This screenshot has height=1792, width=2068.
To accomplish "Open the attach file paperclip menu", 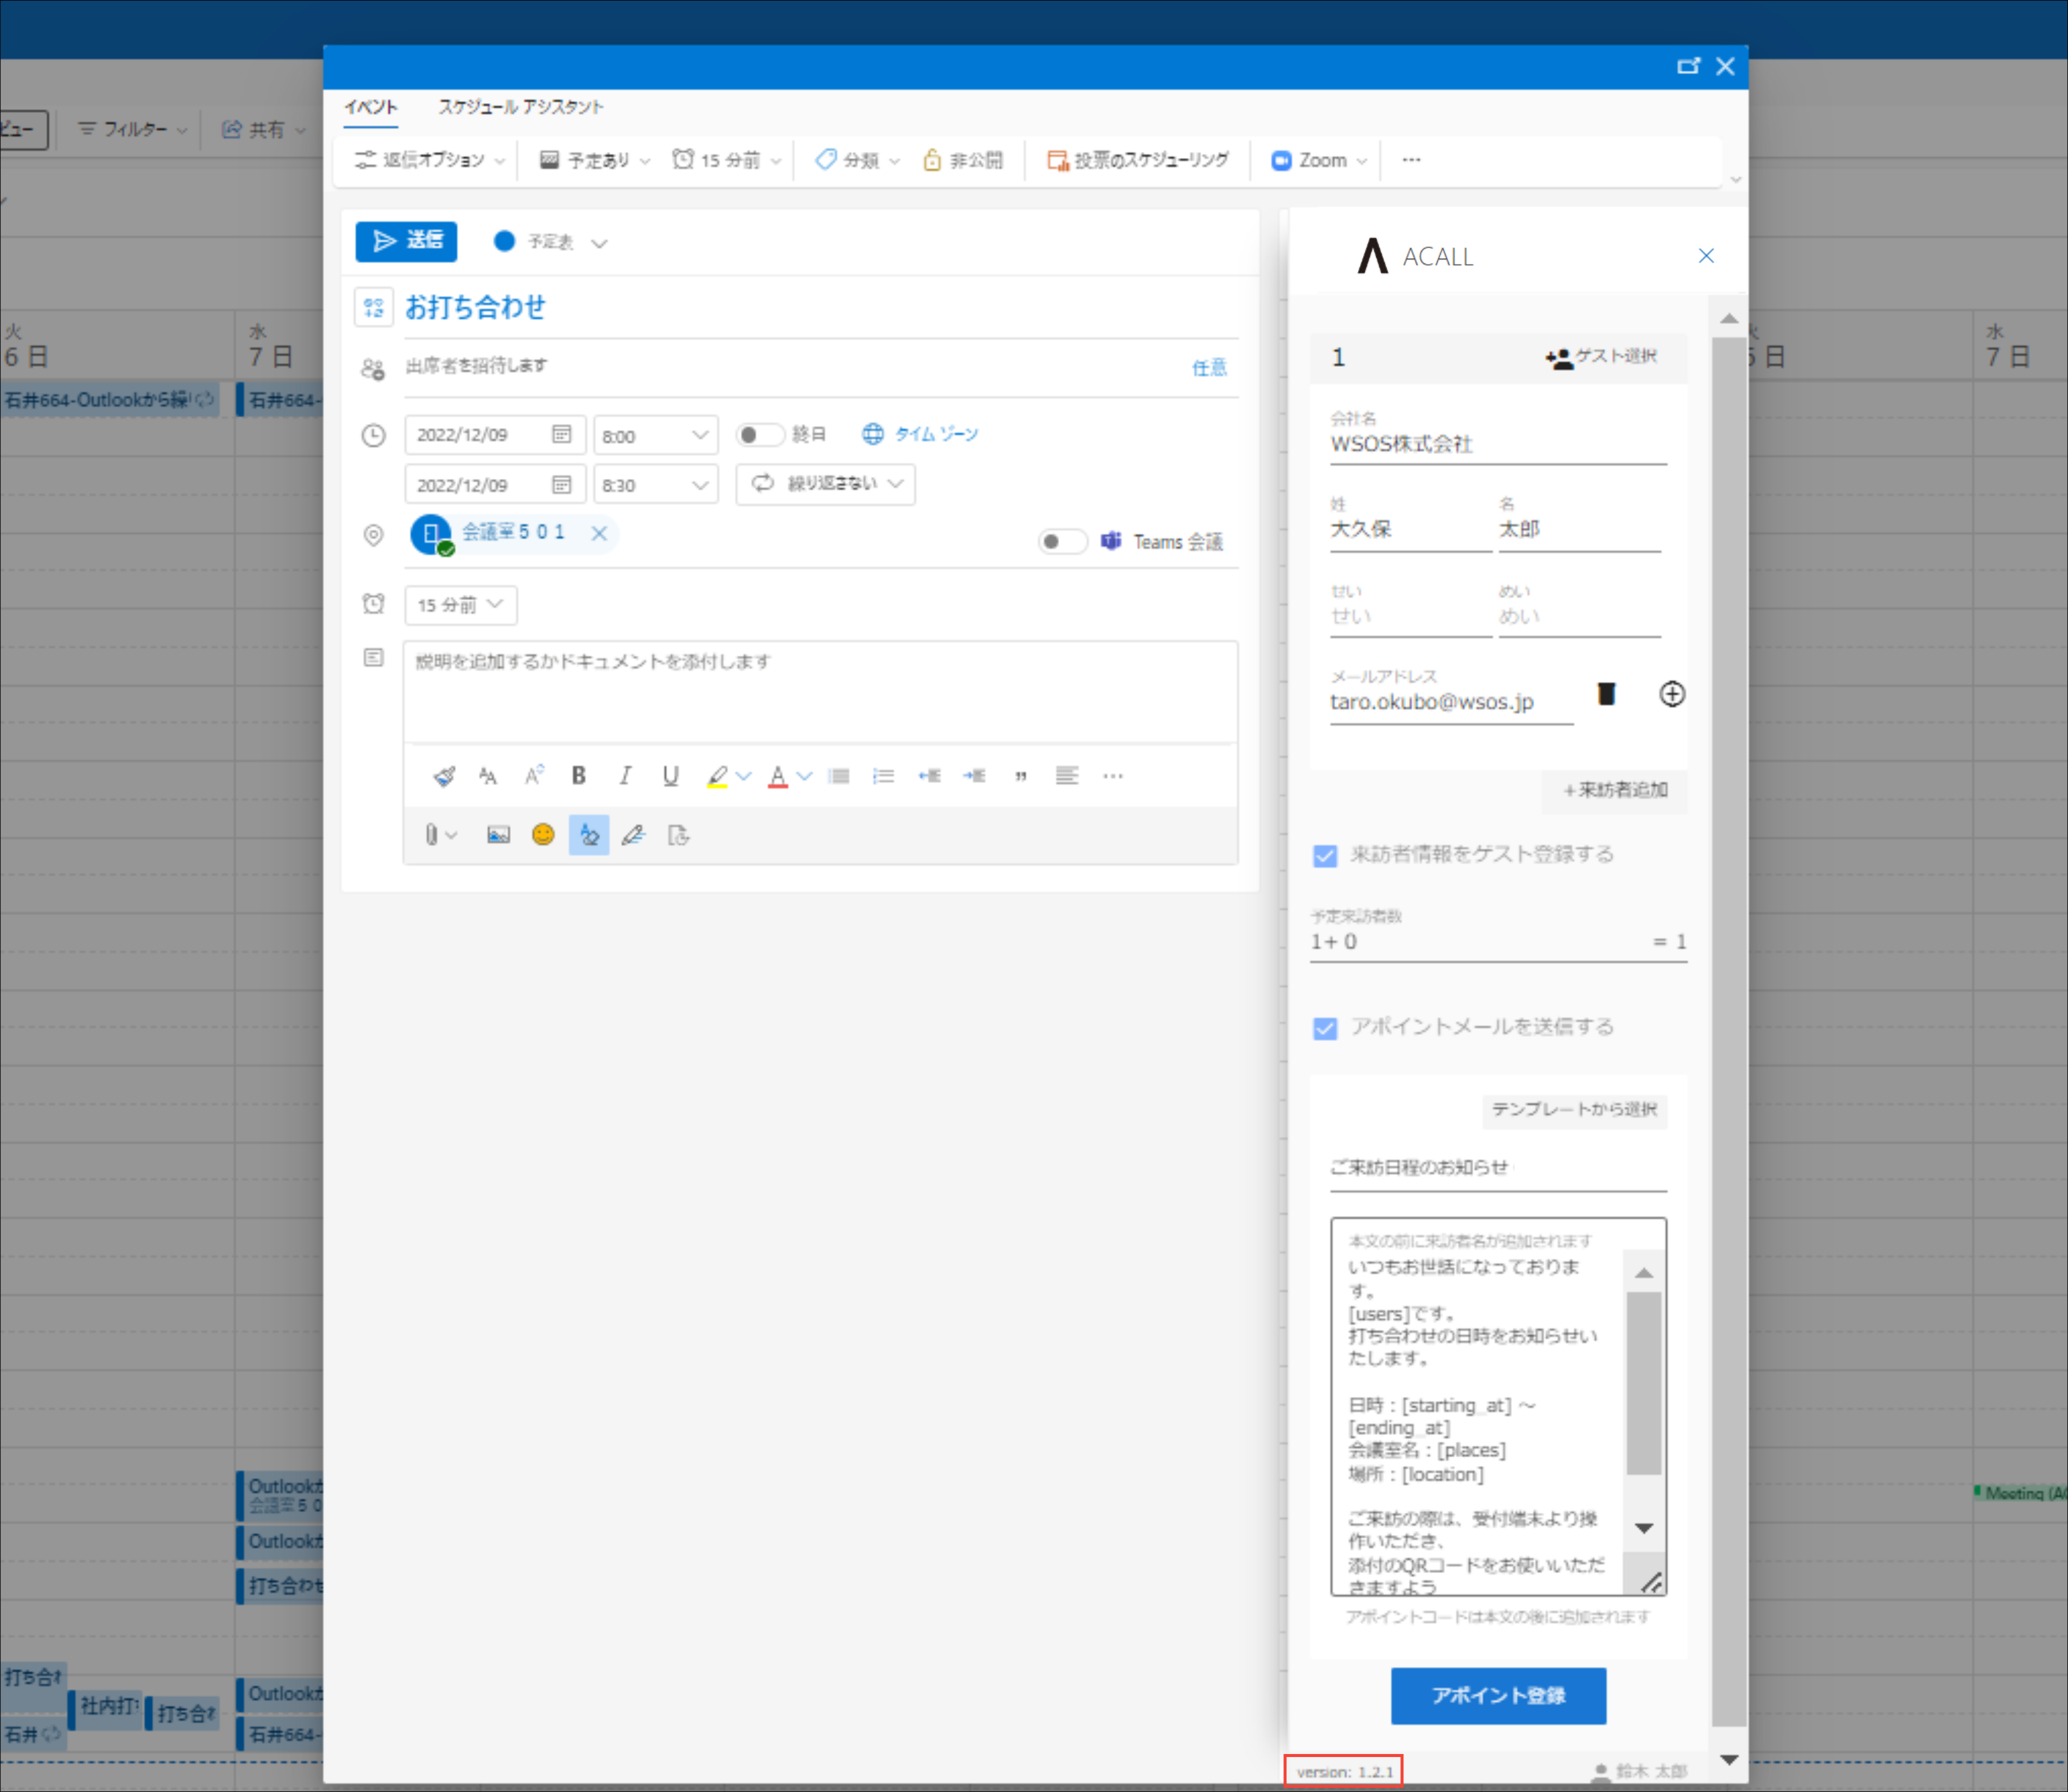I will (440, 835).
